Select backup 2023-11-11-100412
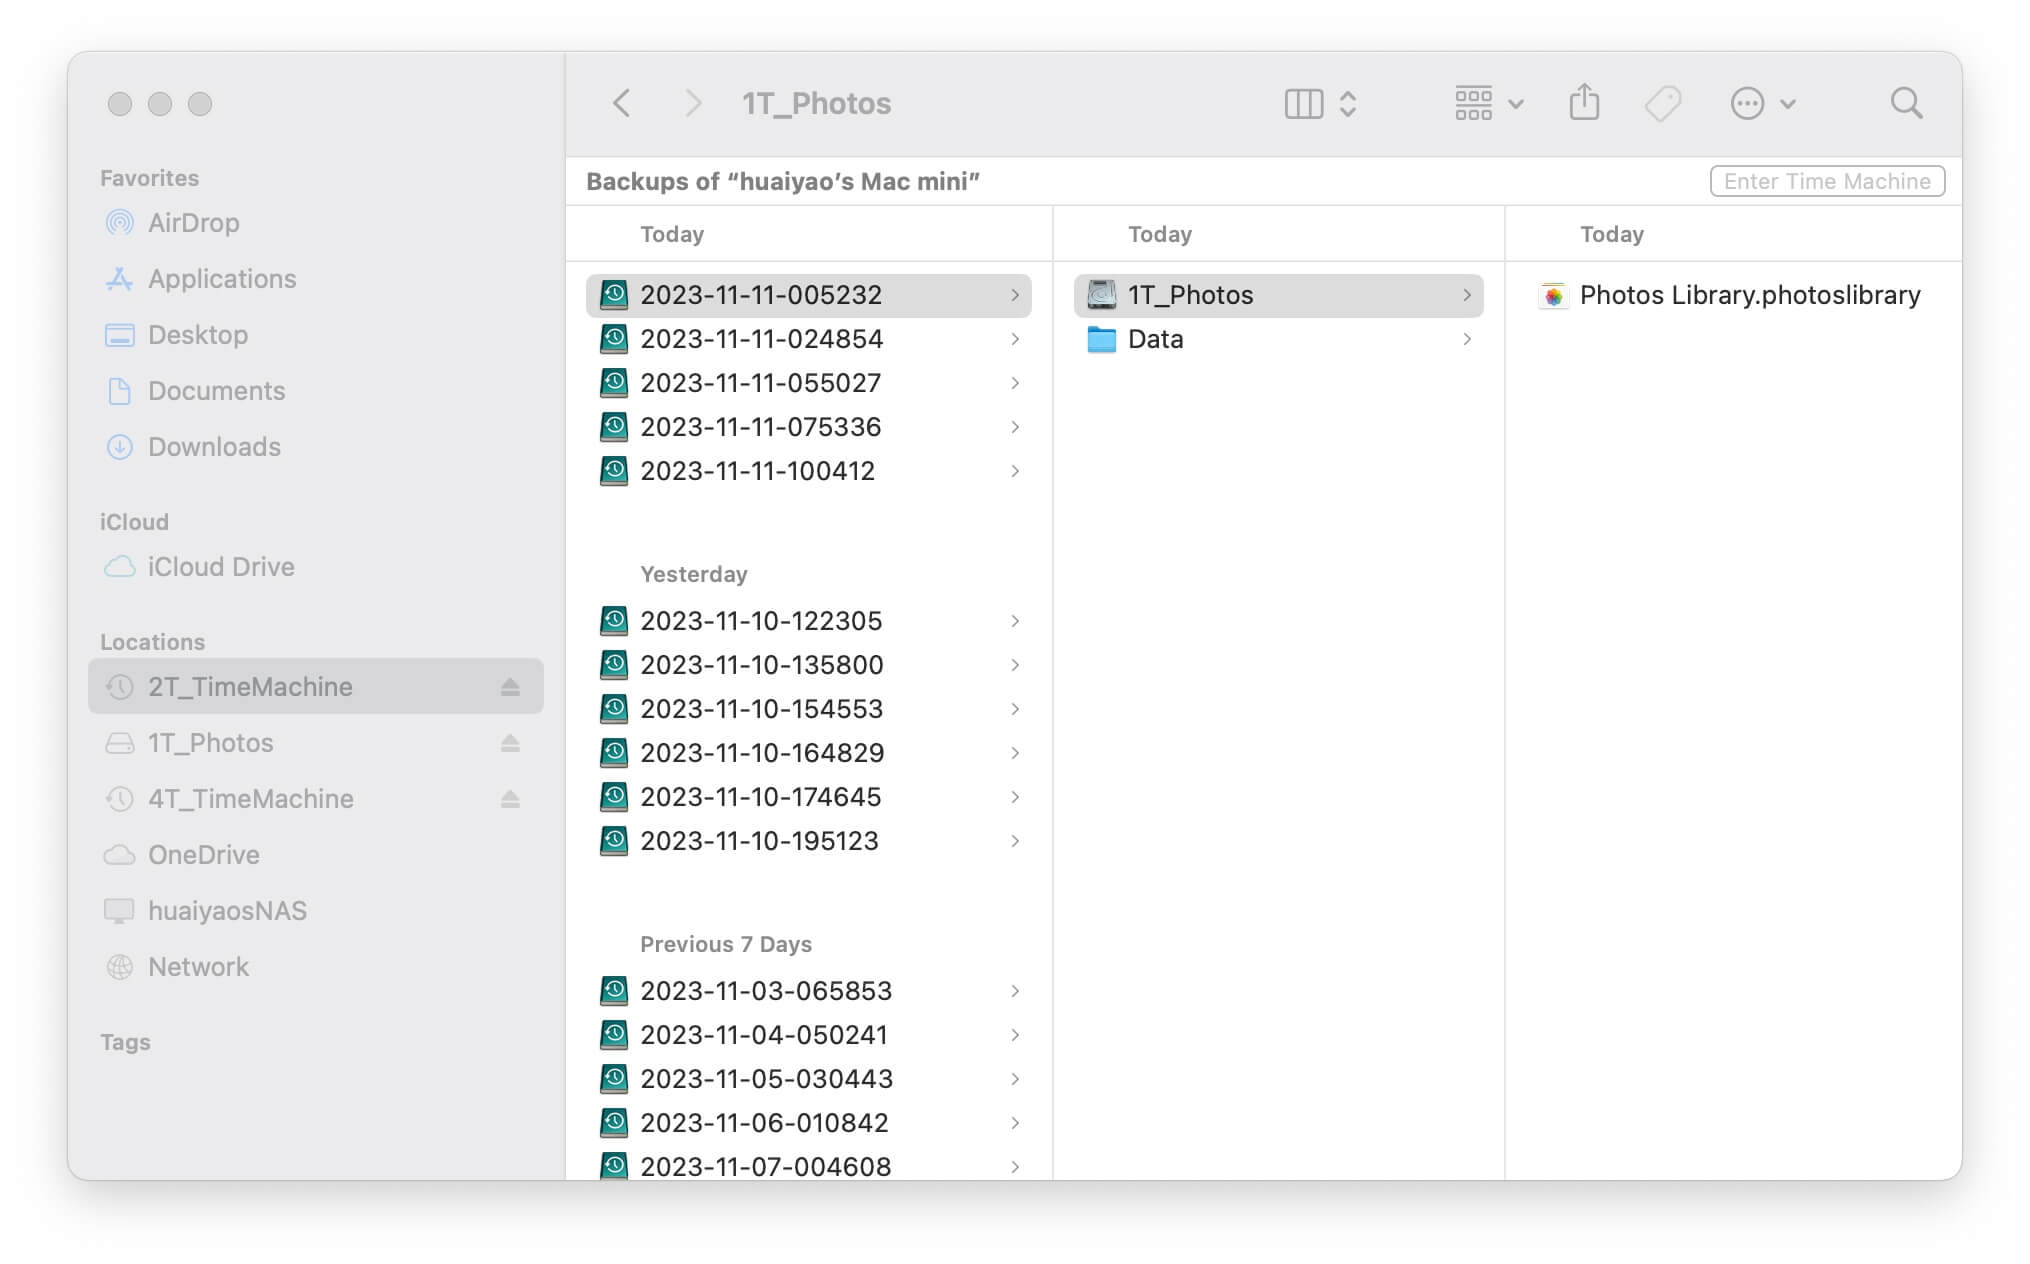The image size is (2030, 1264). pos(808,471)
